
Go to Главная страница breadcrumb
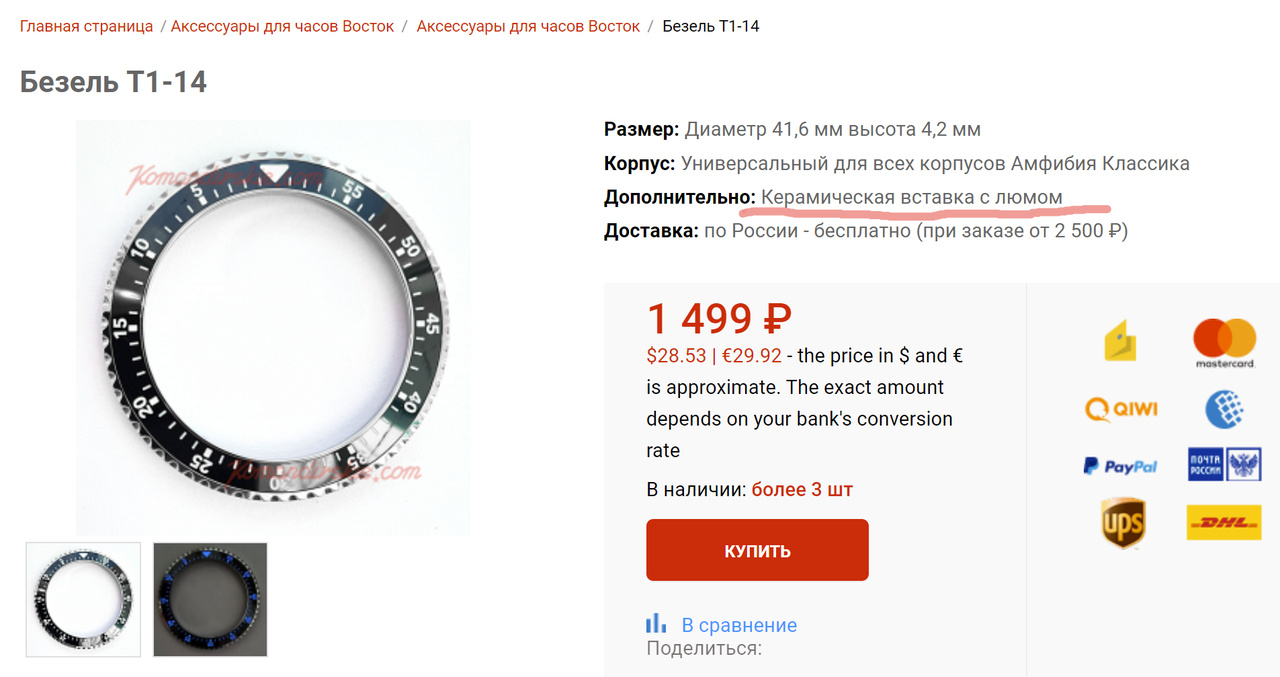(x=86, y=26)
